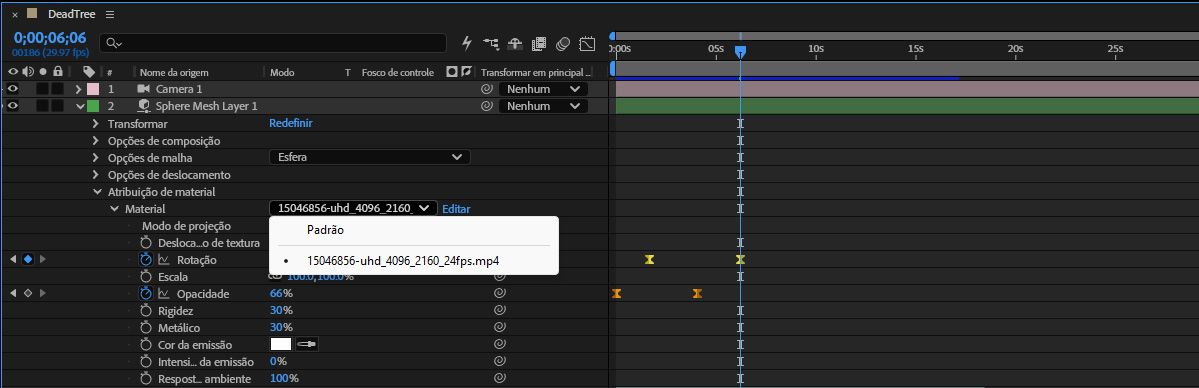
Task: Pick emission color with eyedropper
Action: (x=307, y=344)
